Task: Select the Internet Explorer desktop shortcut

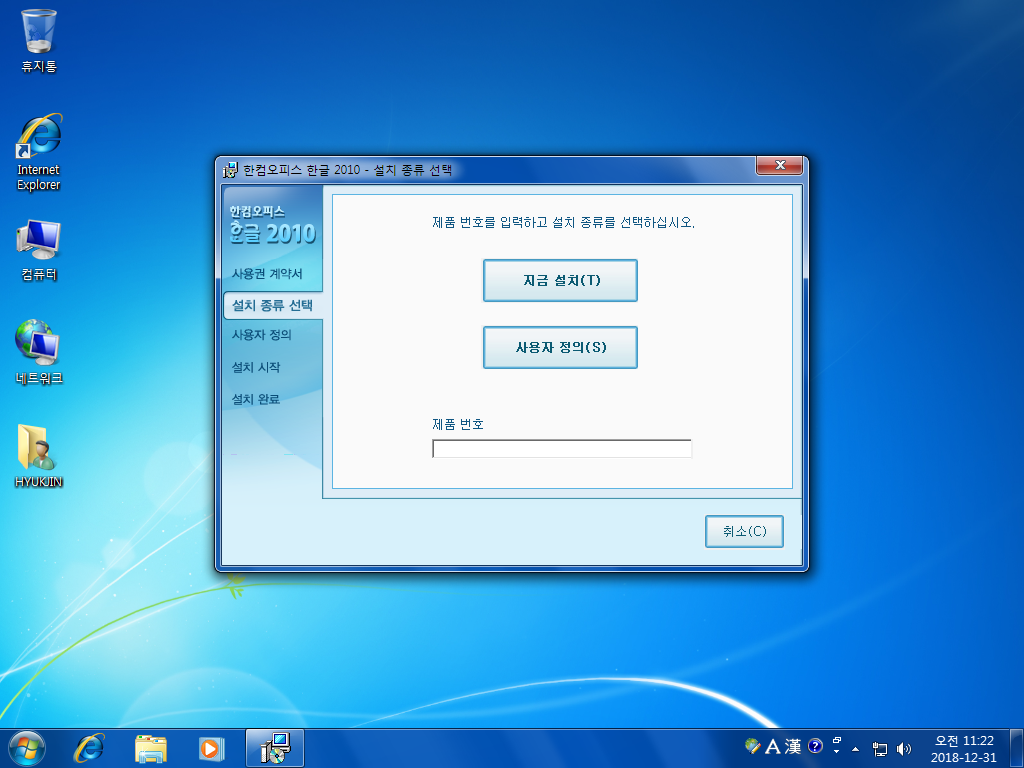Action: pyautogui.click(x=39, y=153)
